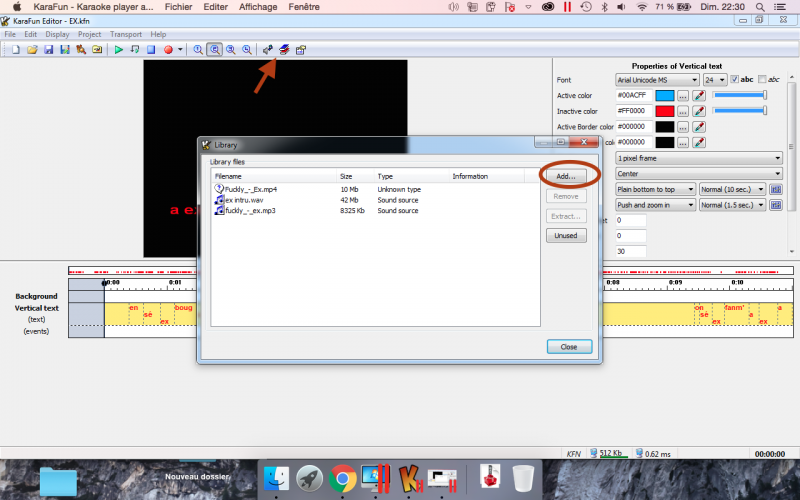The height and width of the screenshot is (500, 800).
Task: Open the macOS Fichier menu
Action: [x=179, y=7]
